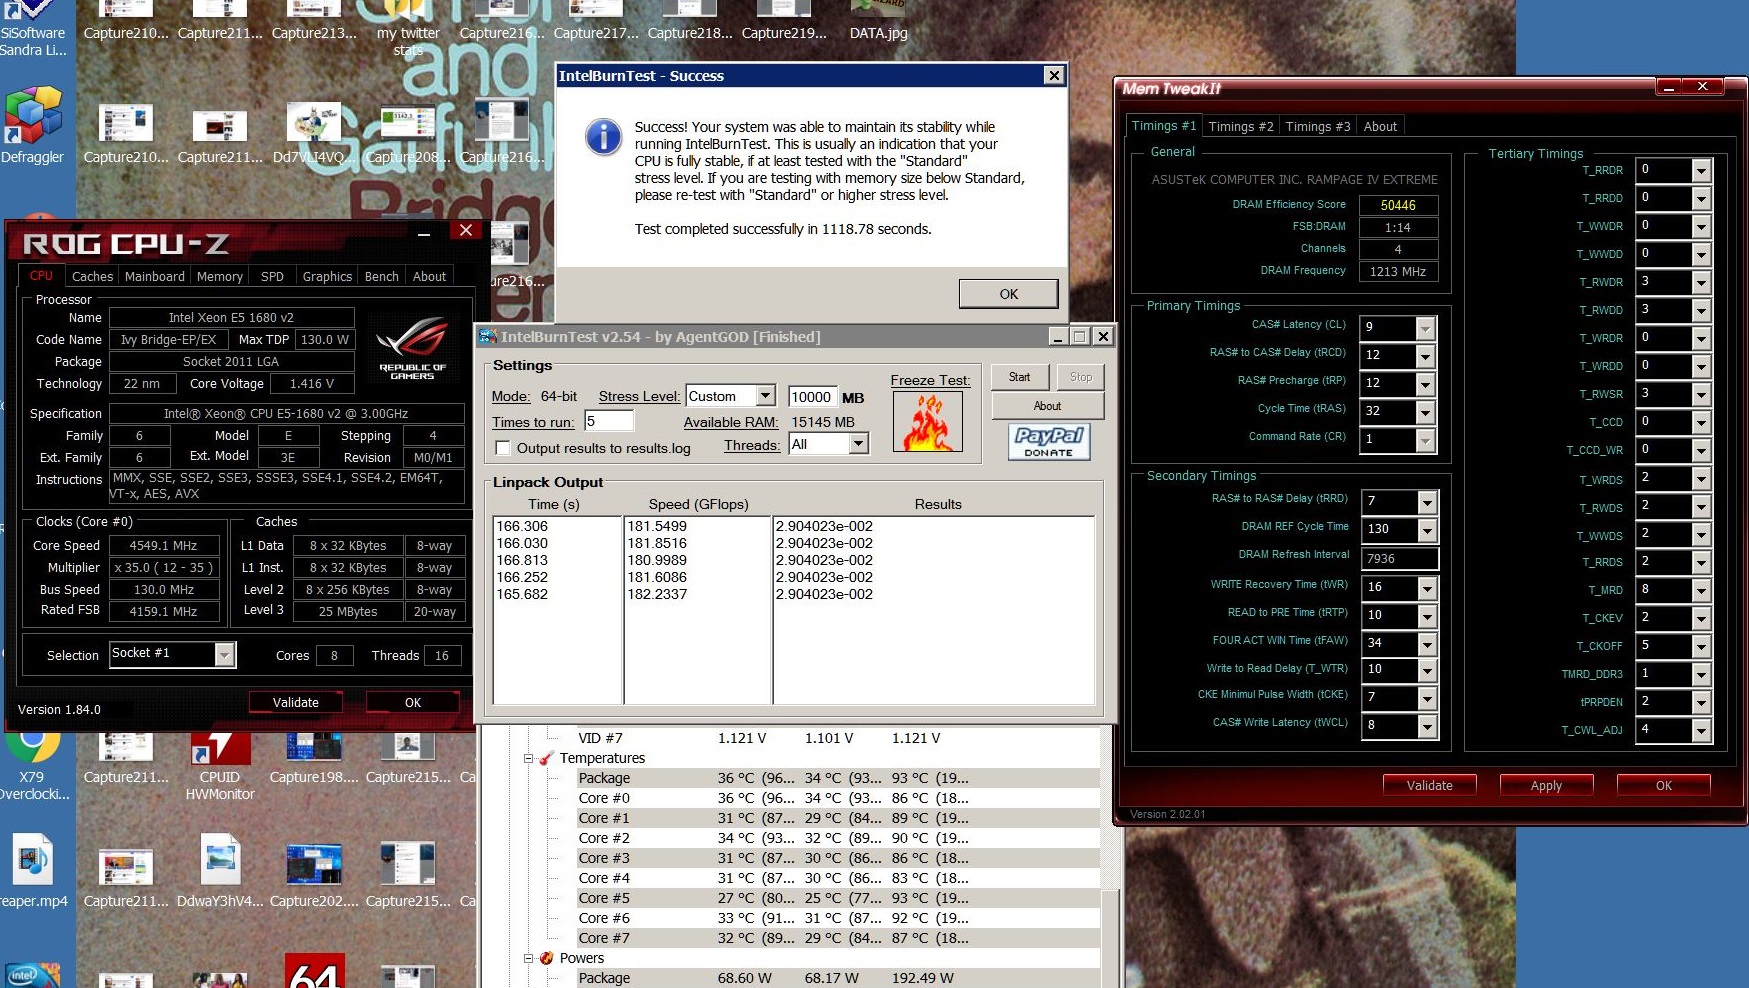Screen dimensions: 1749x988
Task: Select the VID #7 row in HWMonitor
Action: coord(838,738)
